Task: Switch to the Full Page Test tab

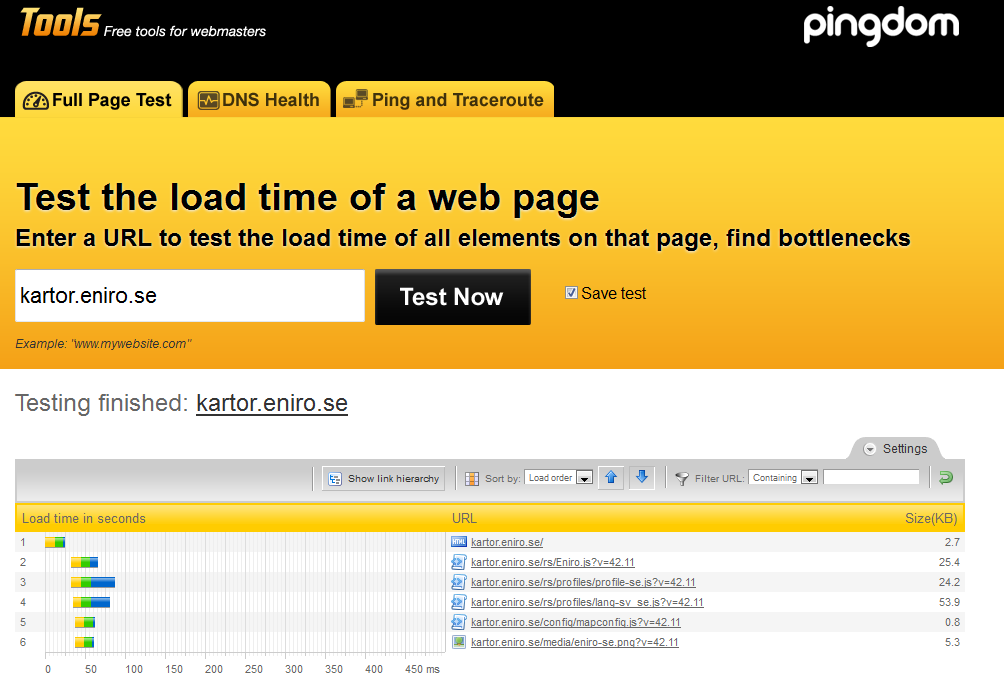Action: pos(99,100)
